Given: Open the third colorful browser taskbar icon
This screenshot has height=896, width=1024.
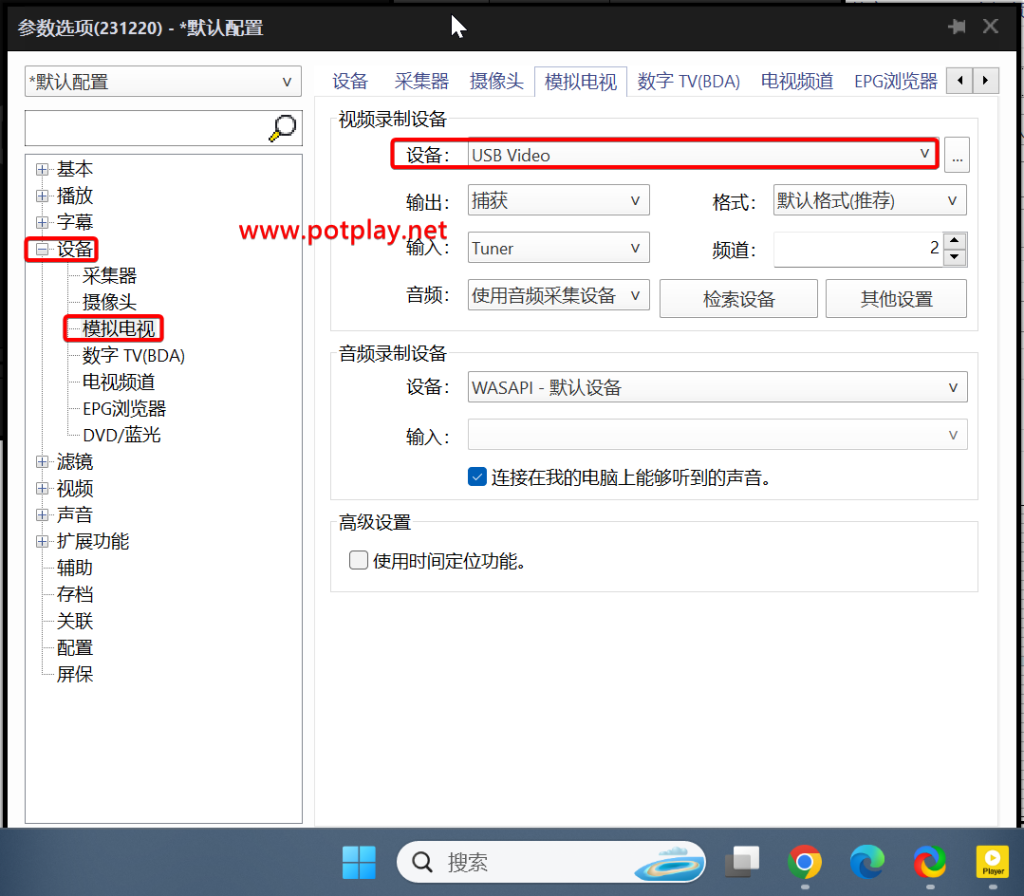Looking at the screenshot, I should (930, 862).
